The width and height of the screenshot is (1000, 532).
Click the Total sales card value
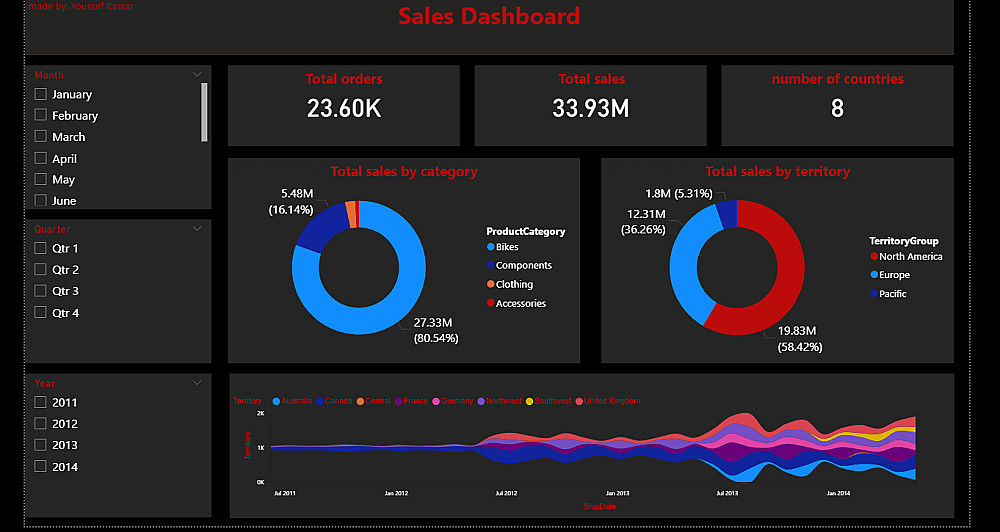click(591, 108)
